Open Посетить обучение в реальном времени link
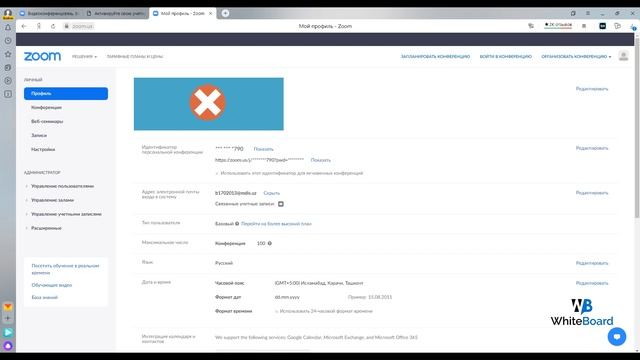Screen dimensions: 640x360 pos(65,269)
